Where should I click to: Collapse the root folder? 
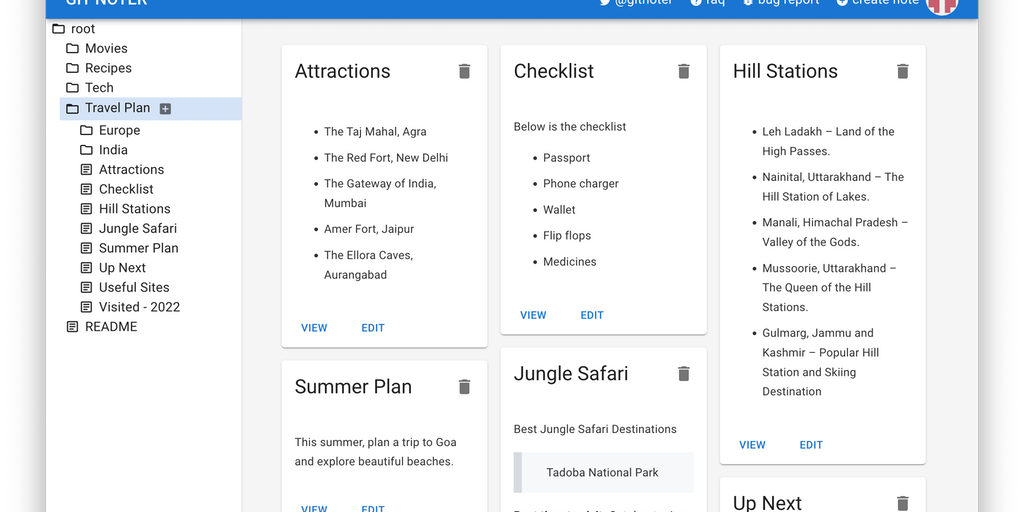point(83,29)
